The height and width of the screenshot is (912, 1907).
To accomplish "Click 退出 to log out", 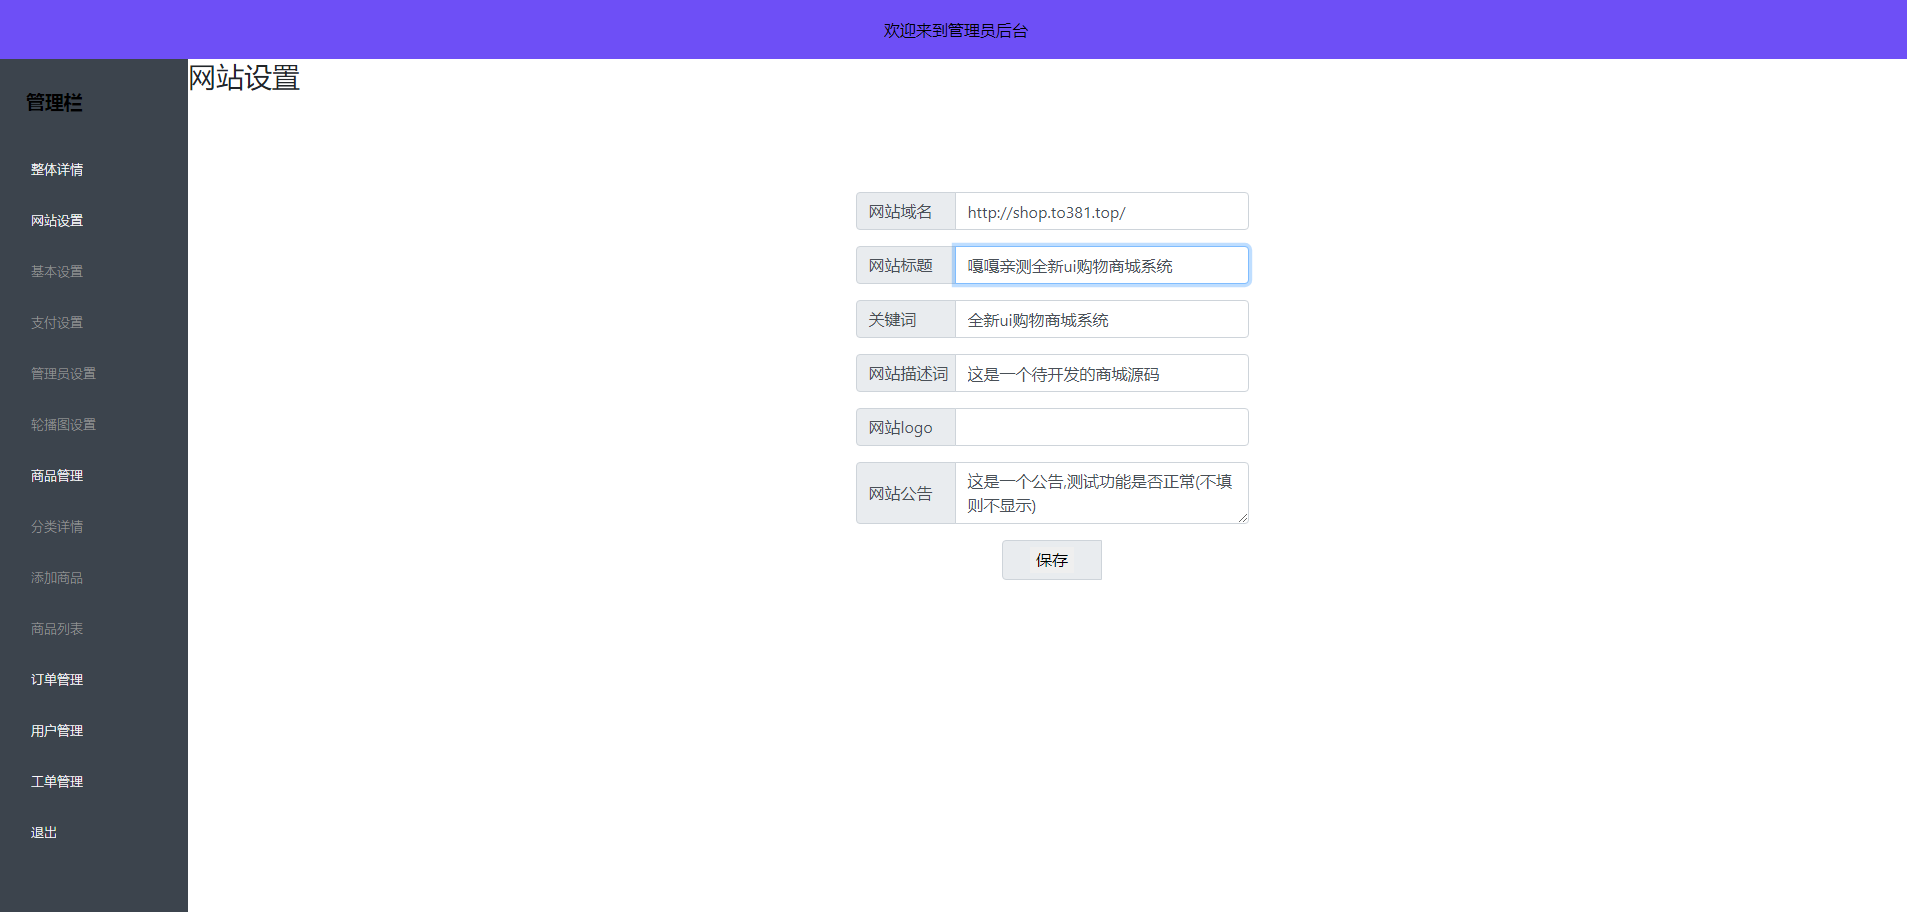I will [x=44, y=833].
